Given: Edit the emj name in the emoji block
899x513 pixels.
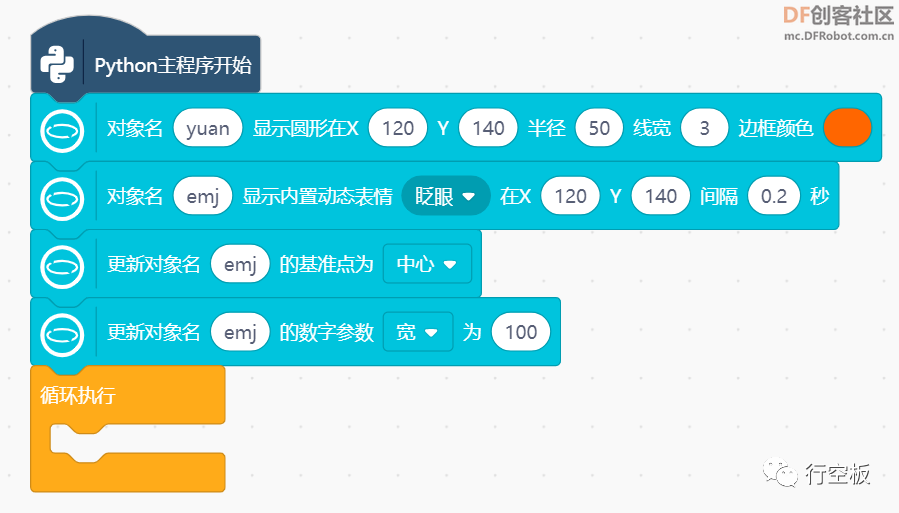Looking at the screenshot, I should coord(203,196).
